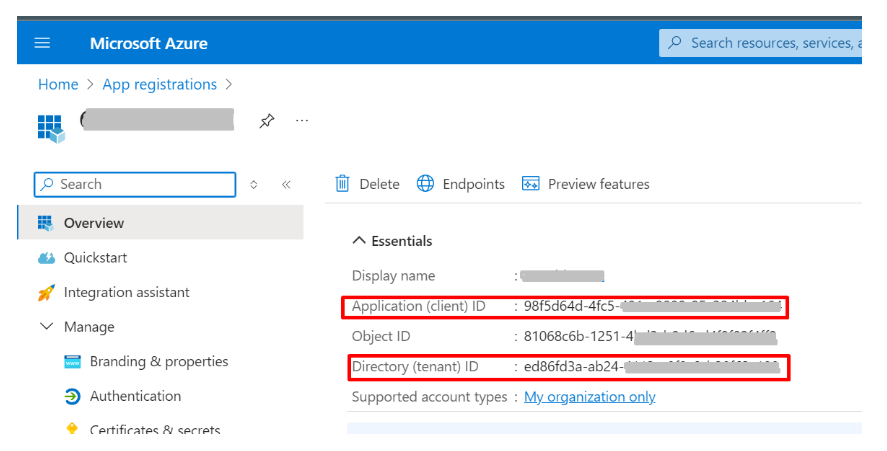Collapse the Essentials section

pyautogui.click(x=358, y=241)
